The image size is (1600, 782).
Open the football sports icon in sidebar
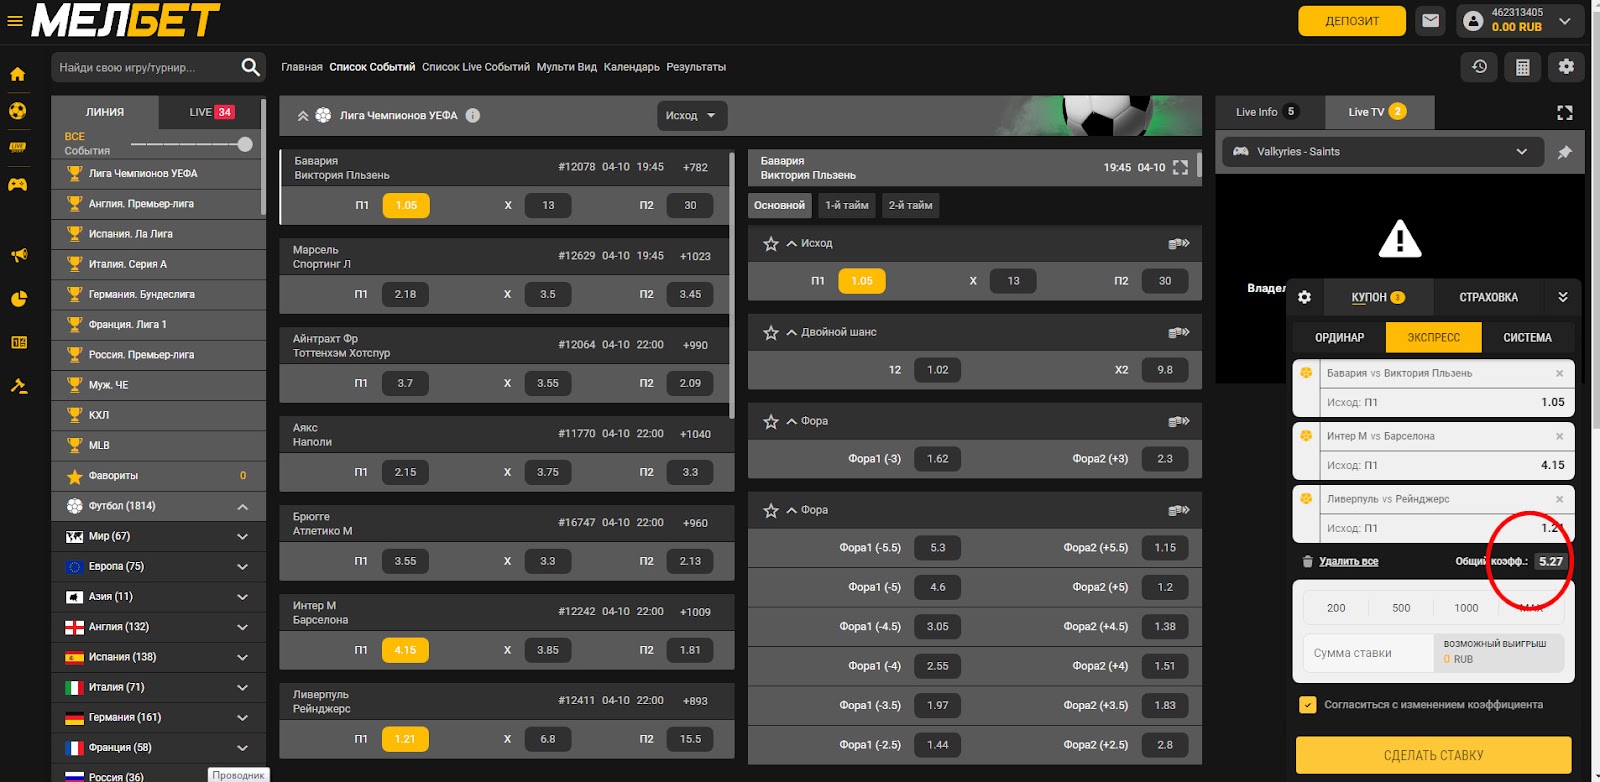(x=18, y=111)
